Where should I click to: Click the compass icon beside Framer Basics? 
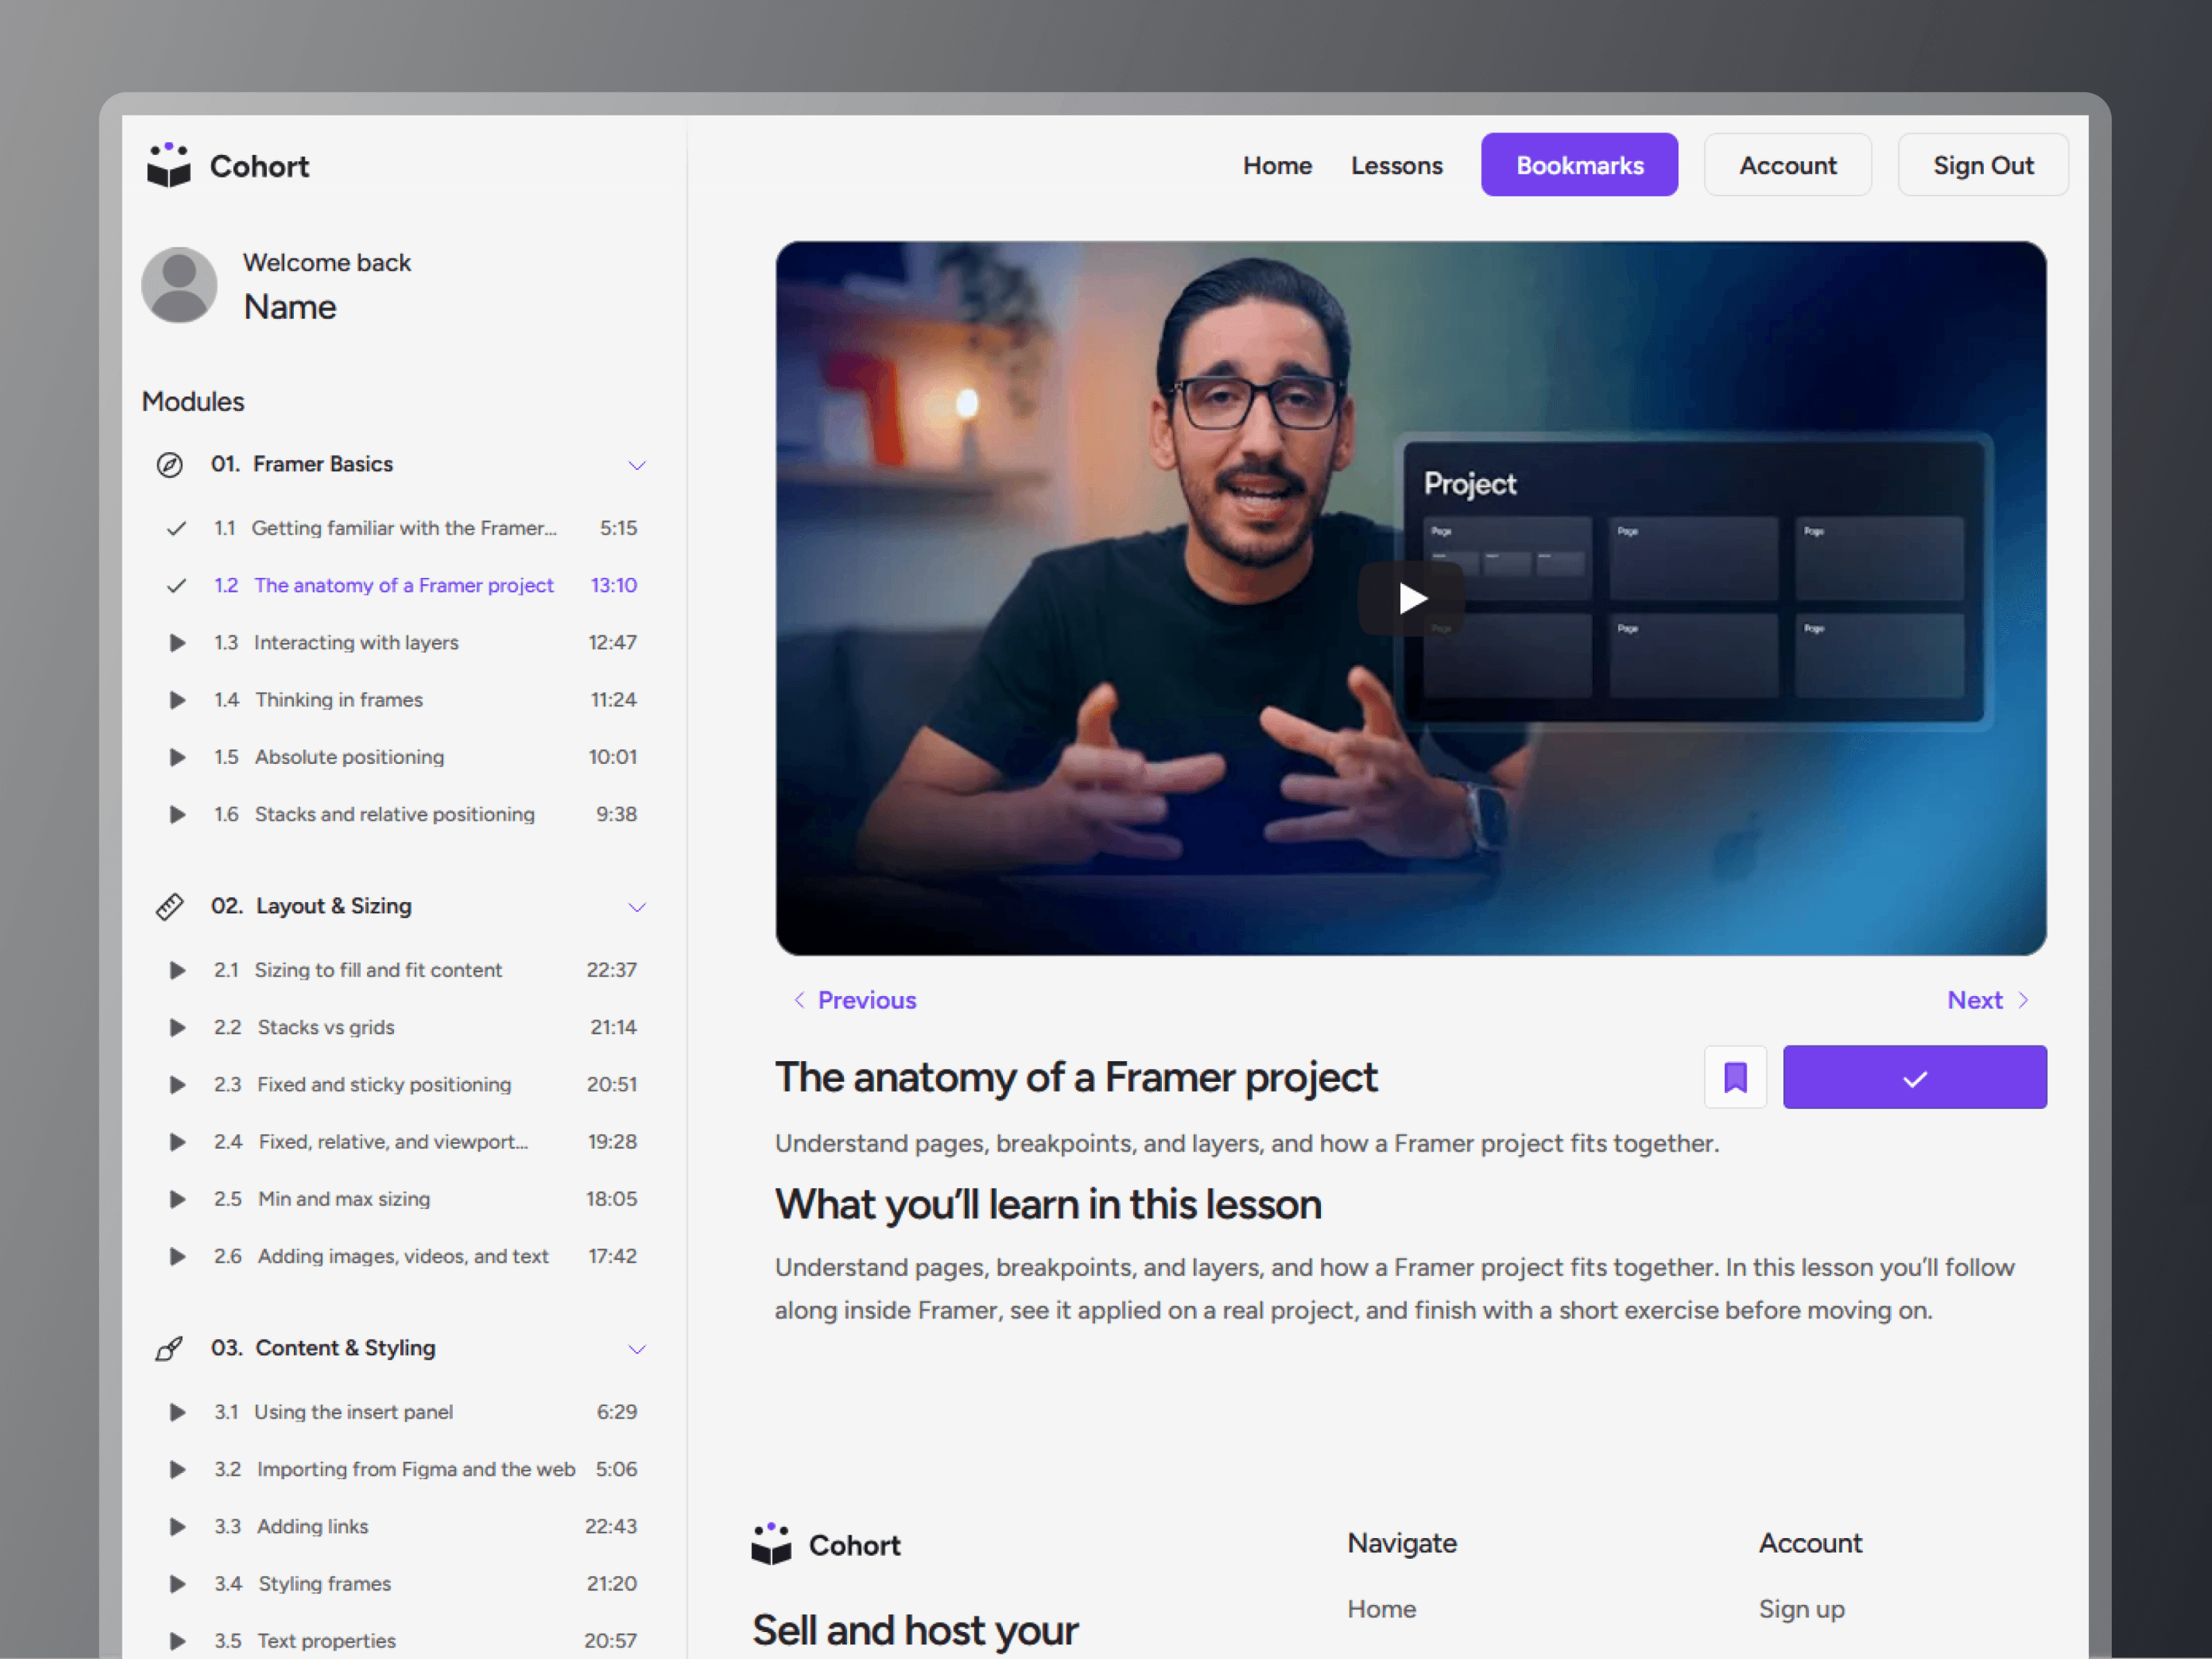[x=169, y=465]
